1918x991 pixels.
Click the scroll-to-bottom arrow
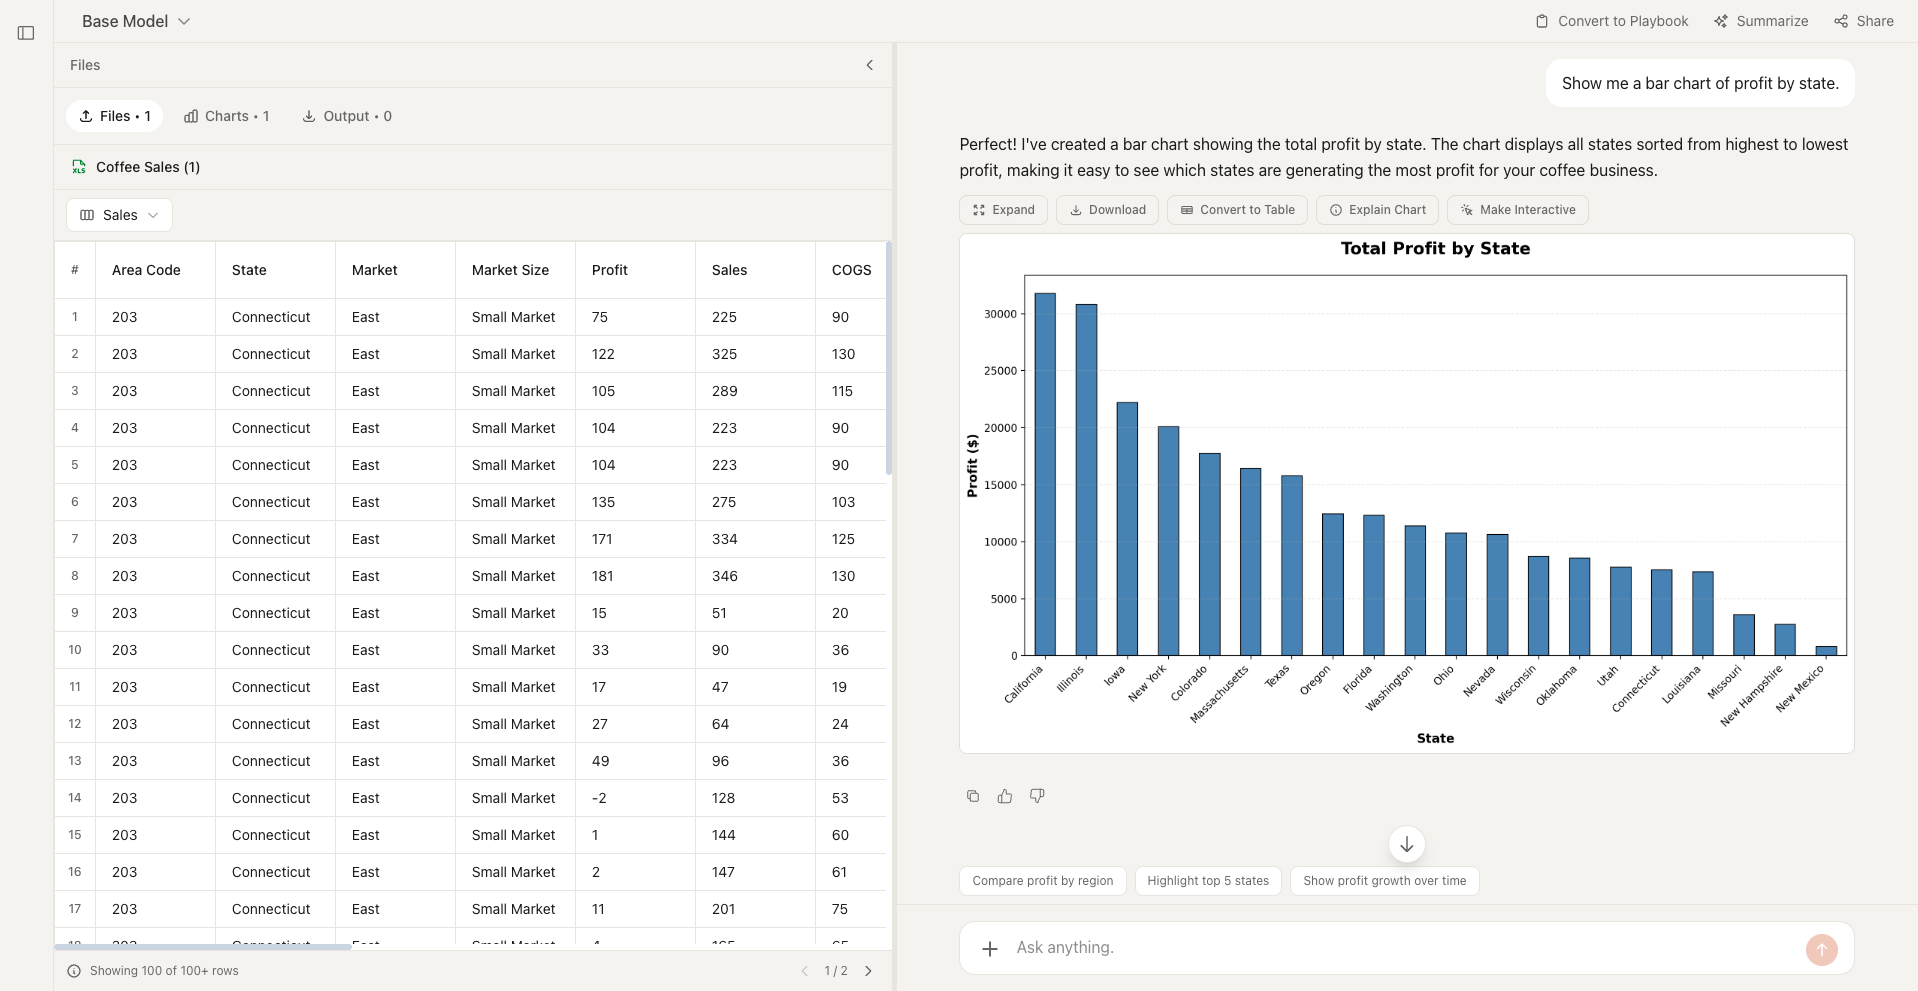coord(1406,844)
